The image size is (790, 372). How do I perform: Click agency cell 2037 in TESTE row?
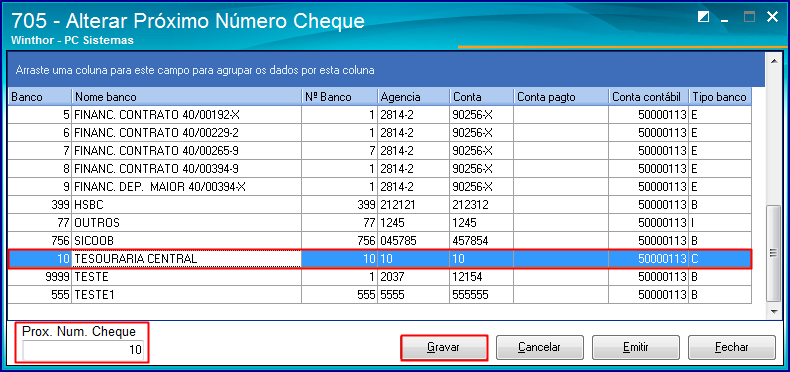(x=413, y=277)
